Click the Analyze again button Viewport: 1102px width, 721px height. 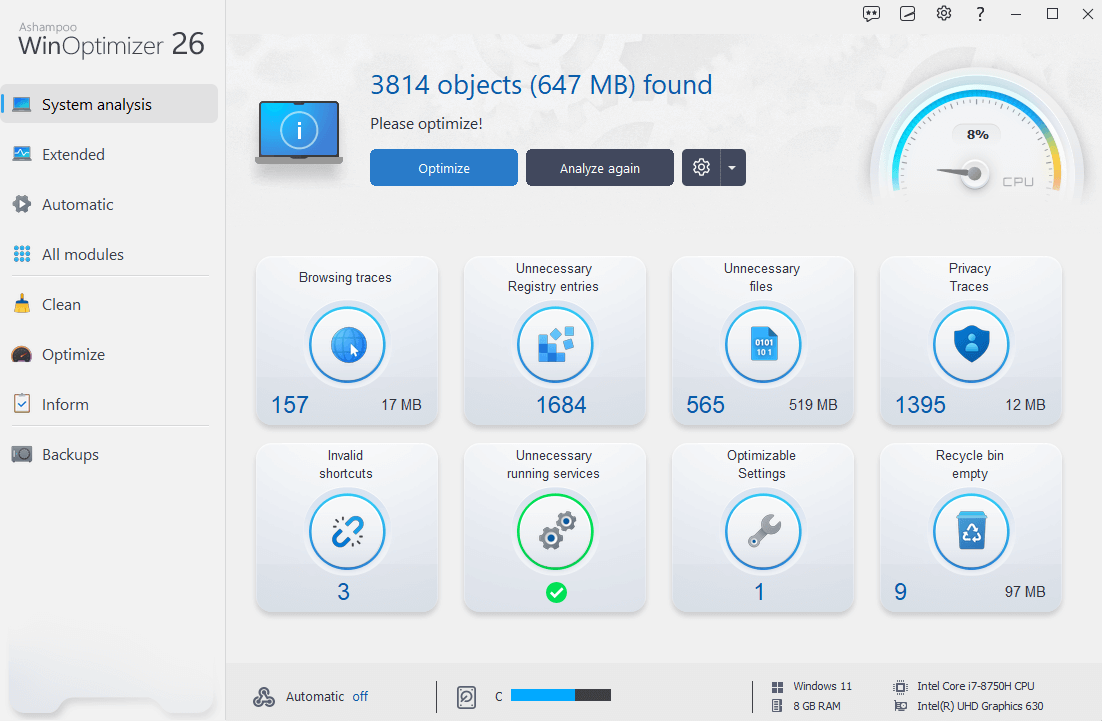(x=599, y=167)
